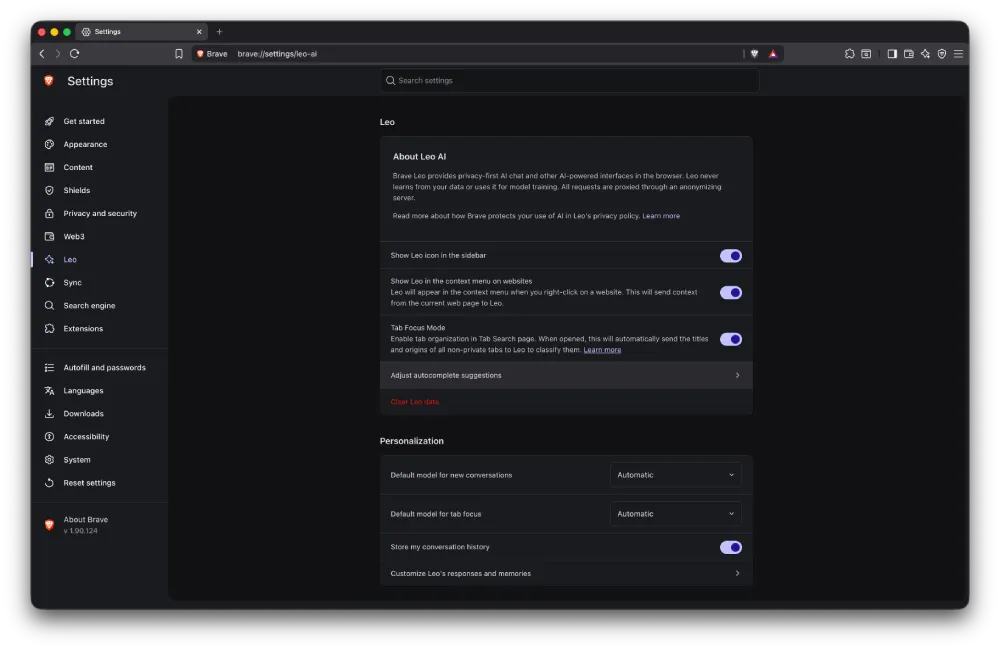Open About Brave version entry

click(x=85, y=525)
